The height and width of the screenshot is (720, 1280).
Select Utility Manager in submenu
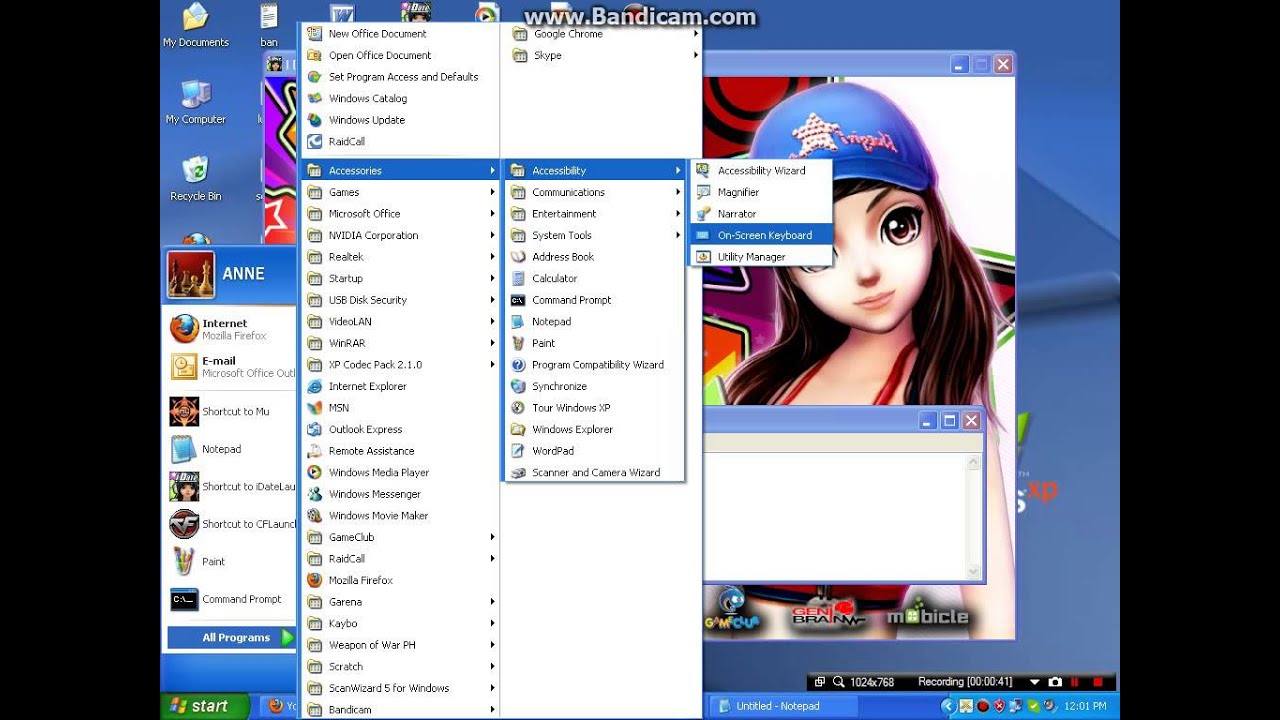[761, 257]
